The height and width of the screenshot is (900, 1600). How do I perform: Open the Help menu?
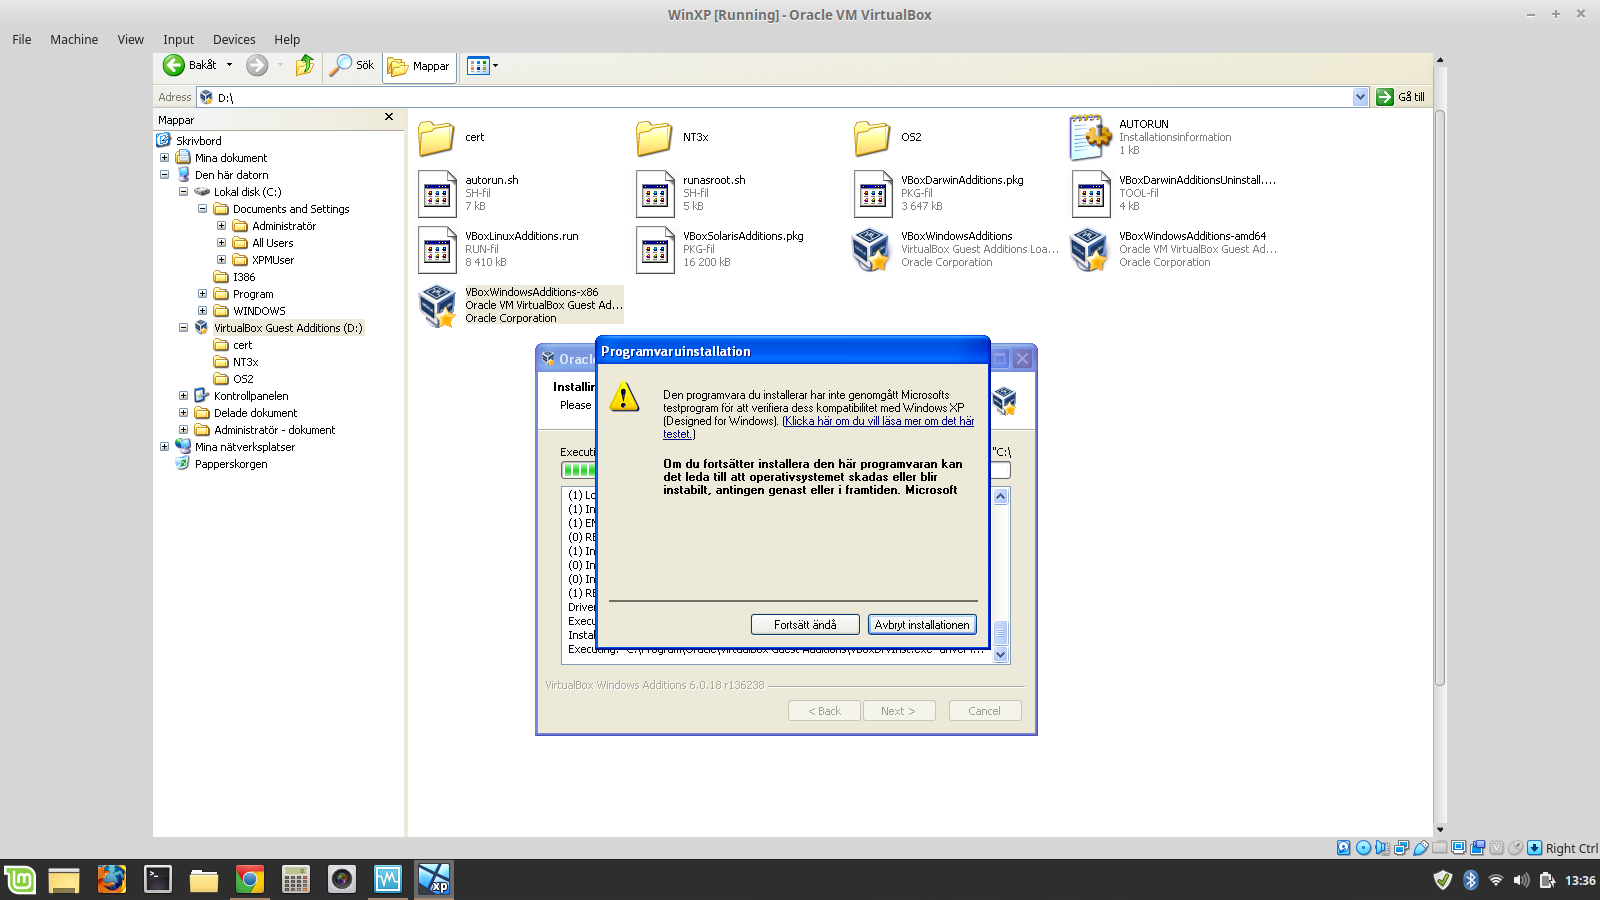coord(287,40)
